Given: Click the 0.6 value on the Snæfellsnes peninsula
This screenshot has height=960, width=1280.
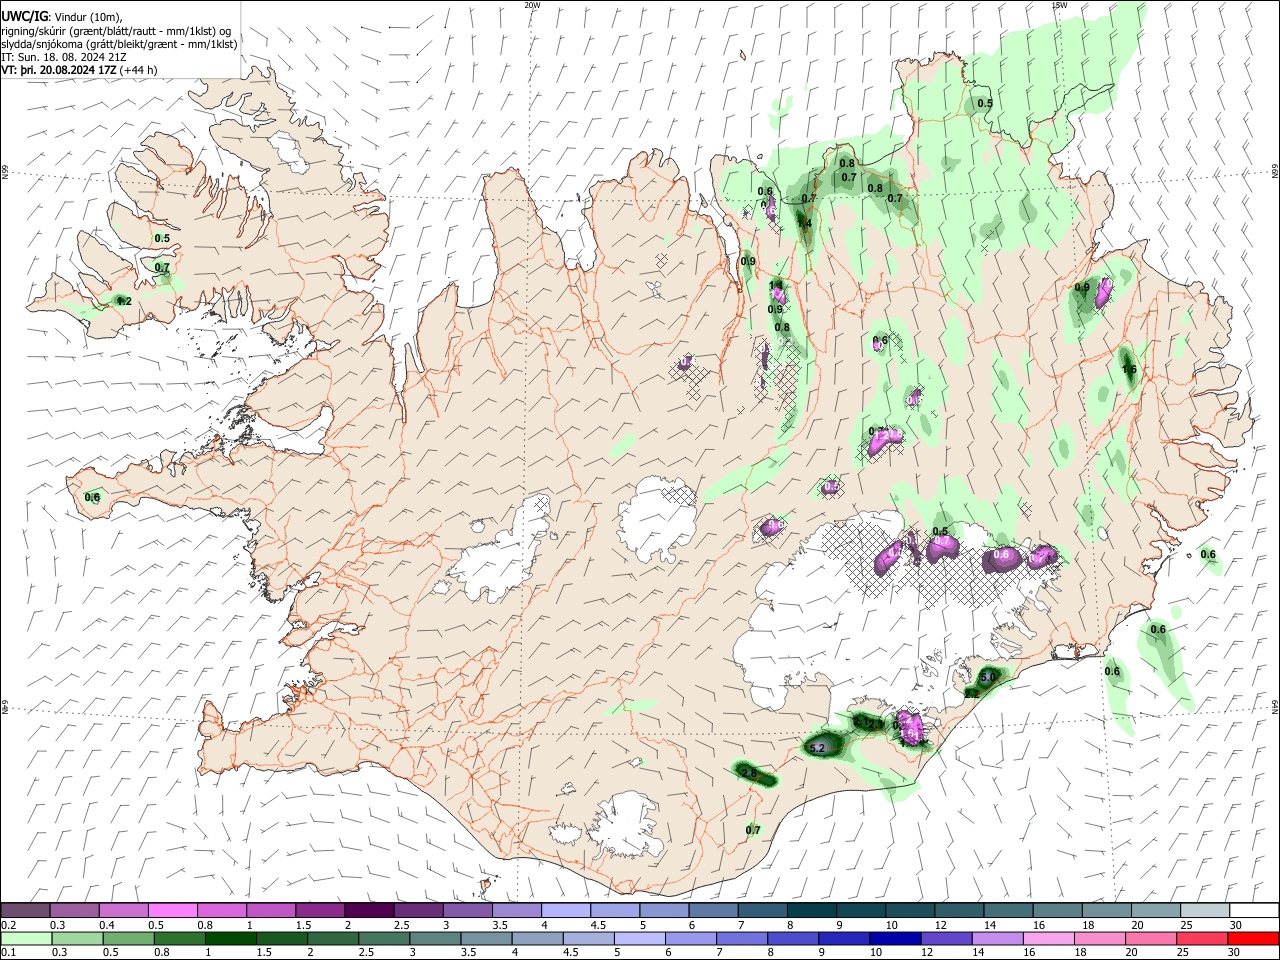Looking at the screenshot, I should pyautogui.click(x=93, y=497).
